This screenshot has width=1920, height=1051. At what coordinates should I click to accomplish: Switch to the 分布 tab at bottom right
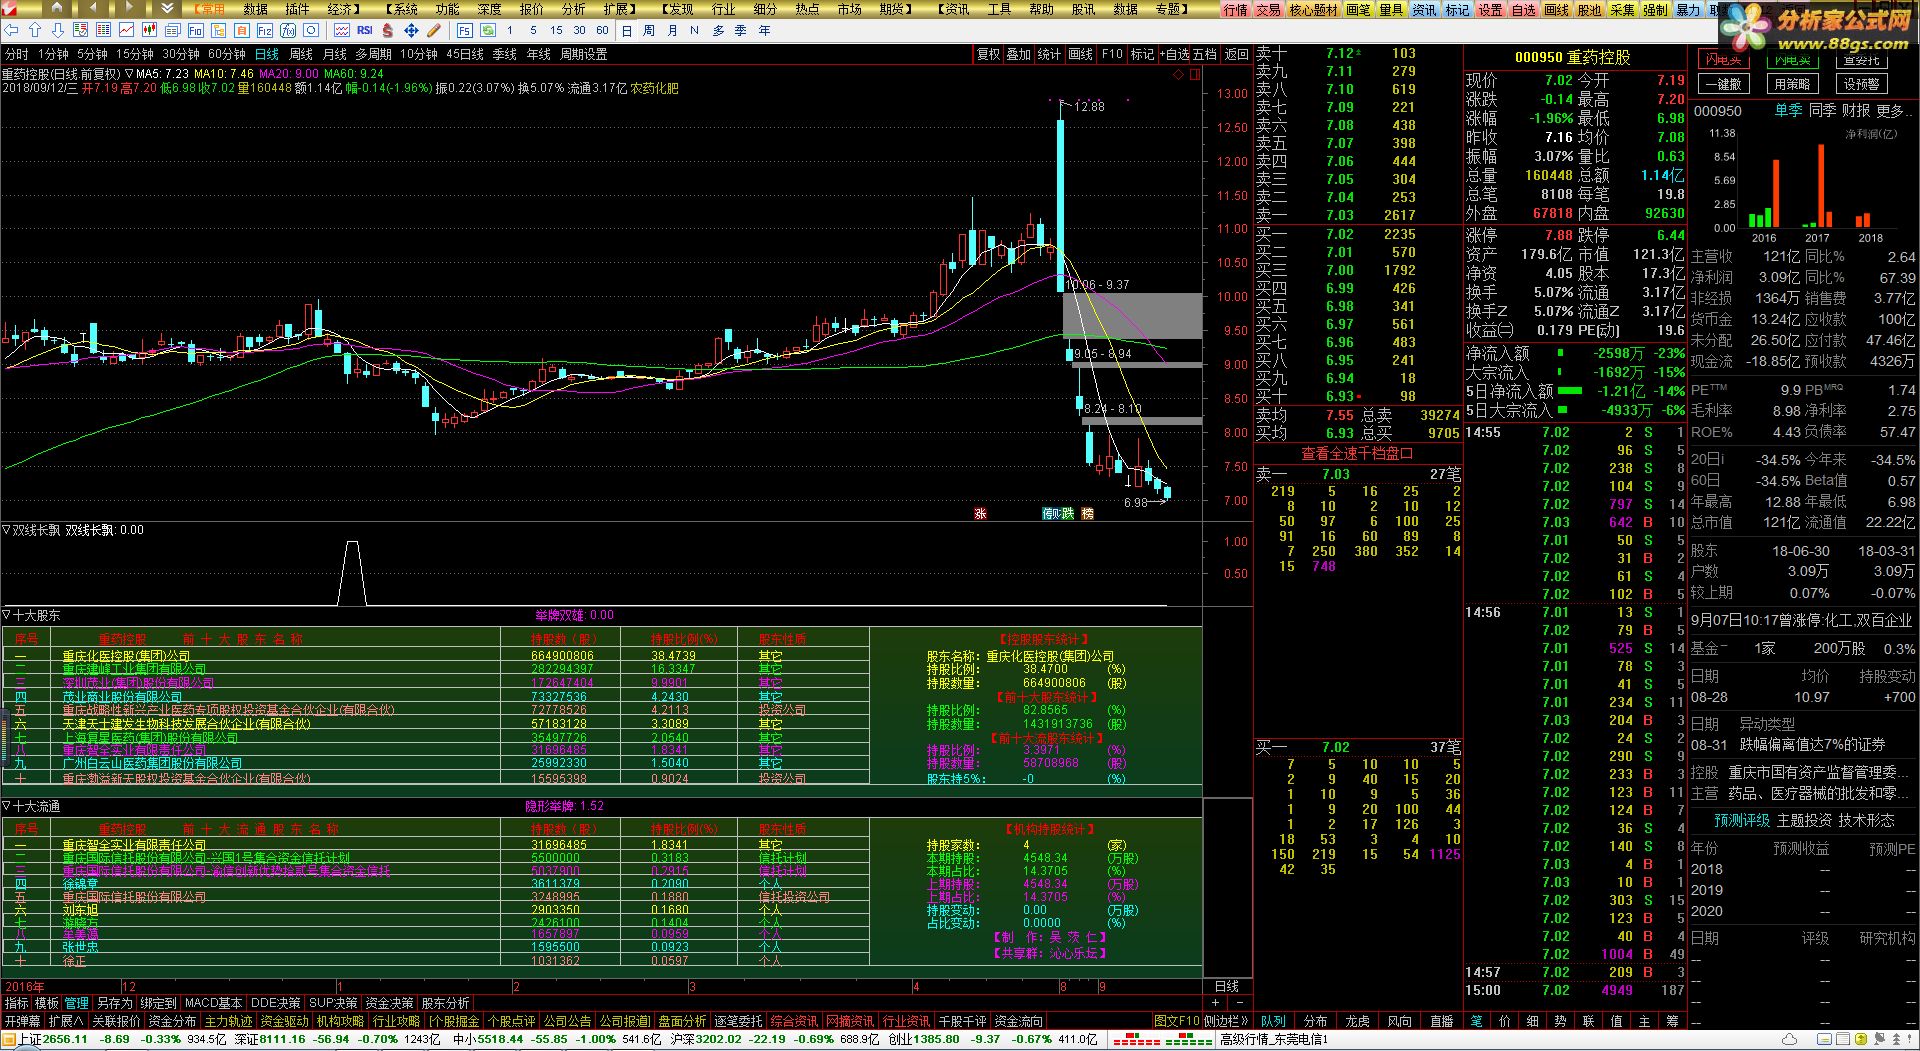[x=1315, y=1021]
